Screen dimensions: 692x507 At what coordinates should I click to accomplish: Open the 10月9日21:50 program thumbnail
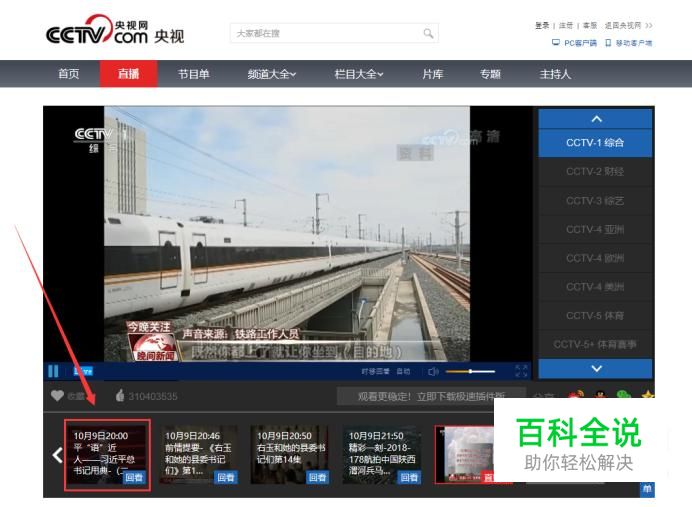coord(382,455)
